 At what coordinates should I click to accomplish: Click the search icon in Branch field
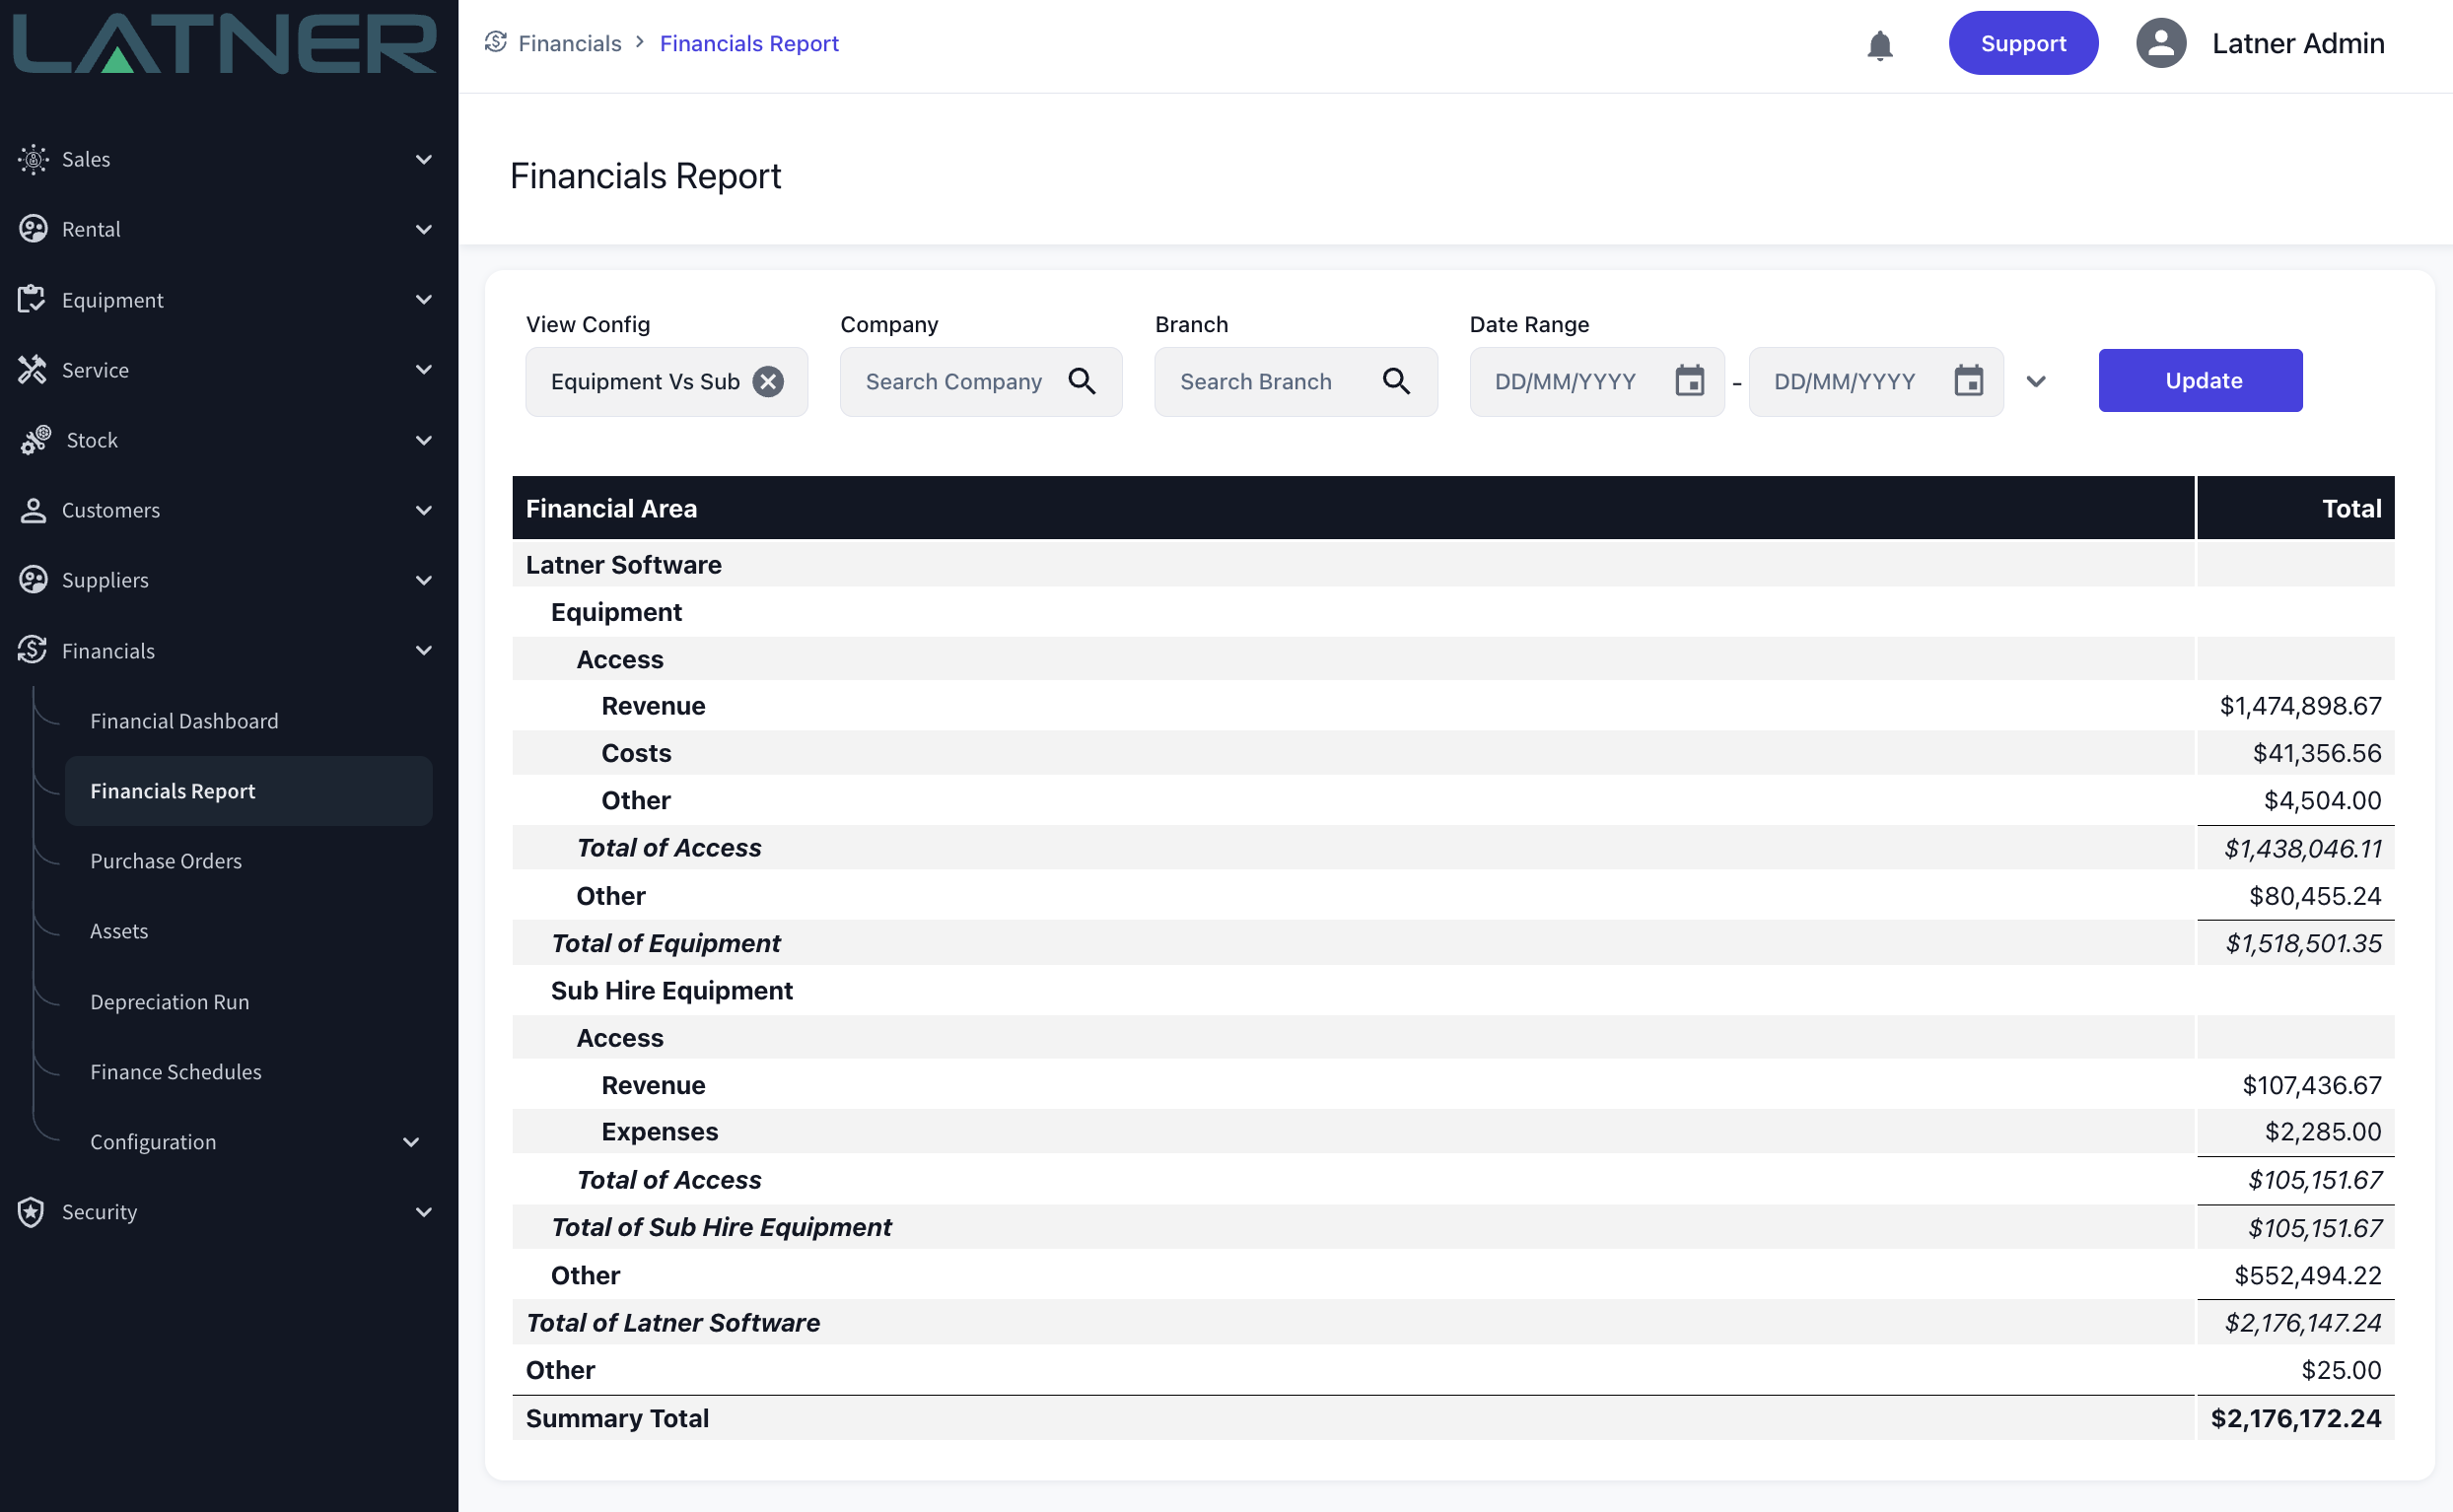(x=1396, y=382)
